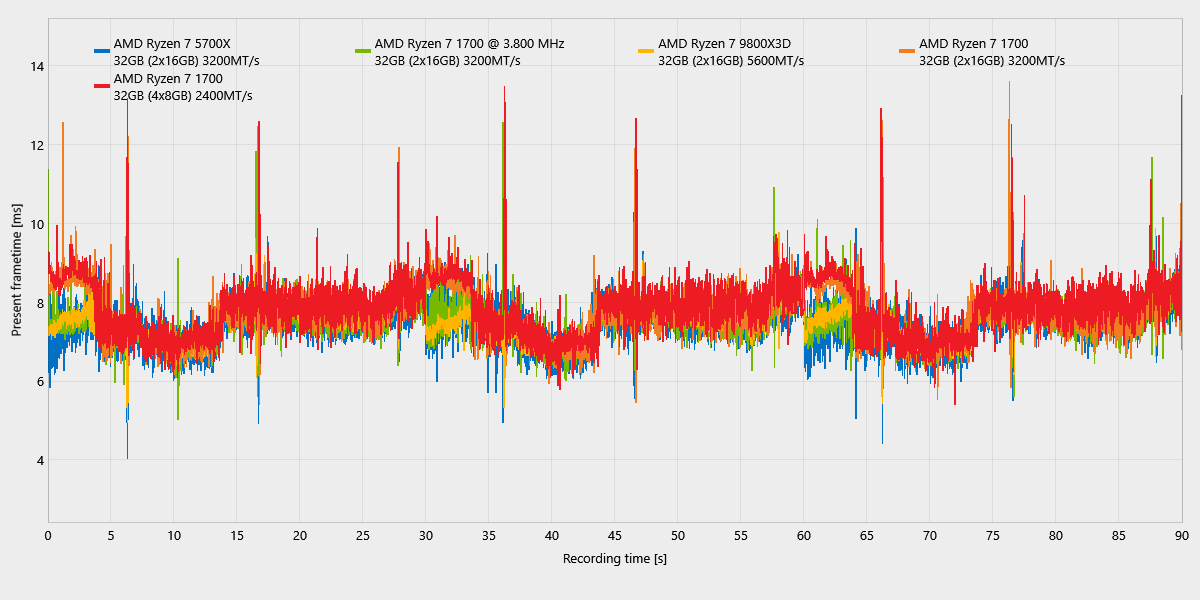
Task: Click the 'Recording time [s]' axis title
Action: tap(615, 558)
